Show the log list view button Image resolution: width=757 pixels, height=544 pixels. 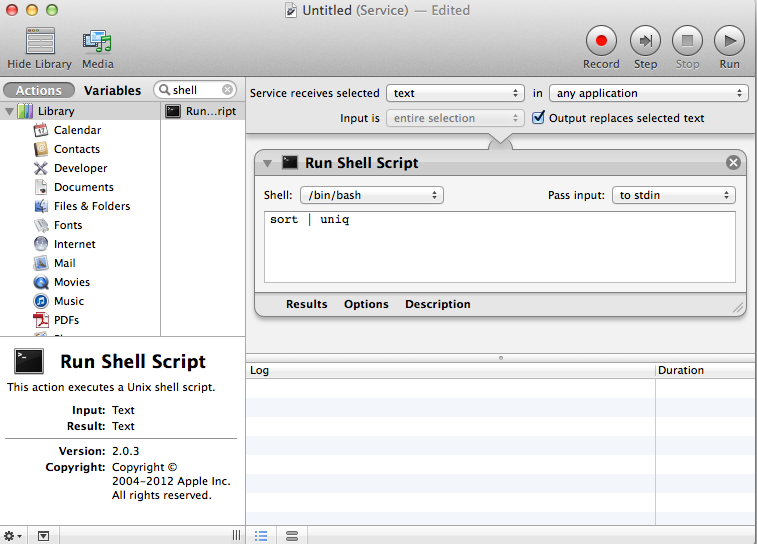click(x=261, y=535)
